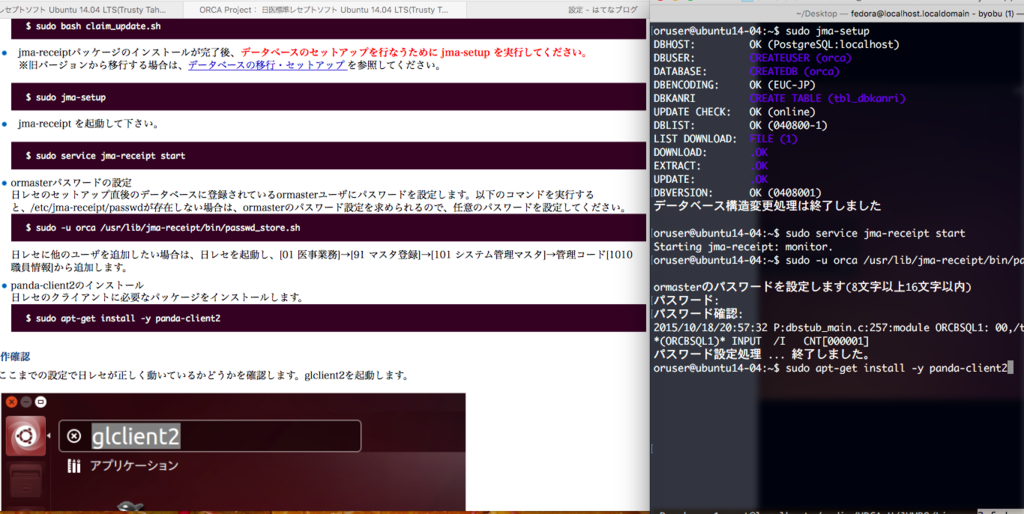This screenshot has height=514, width=1024.
Task: Click the パスワード確認: prompt line
Action: [698, 314]
